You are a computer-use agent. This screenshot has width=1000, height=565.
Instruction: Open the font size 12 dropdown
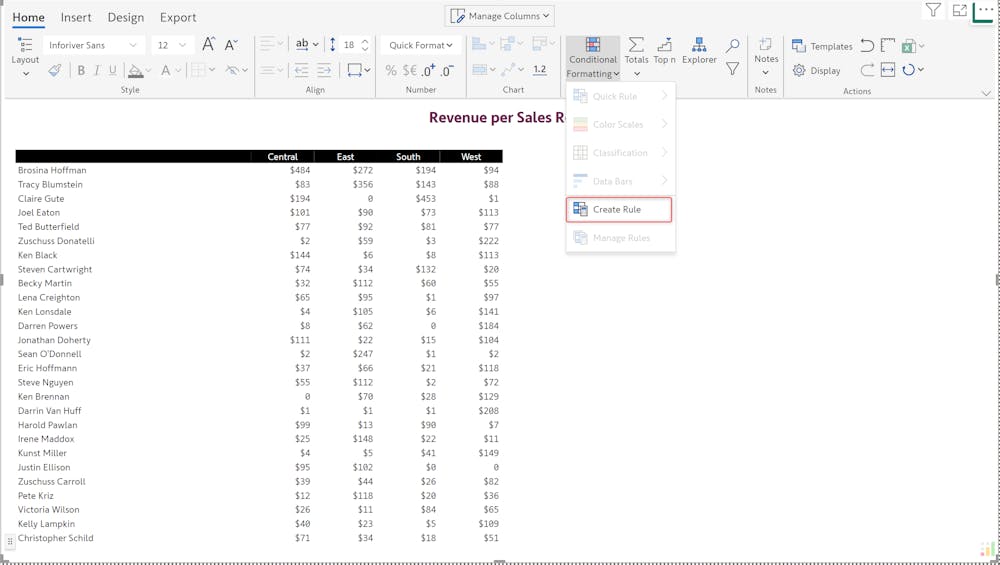[x=171, y=45]
